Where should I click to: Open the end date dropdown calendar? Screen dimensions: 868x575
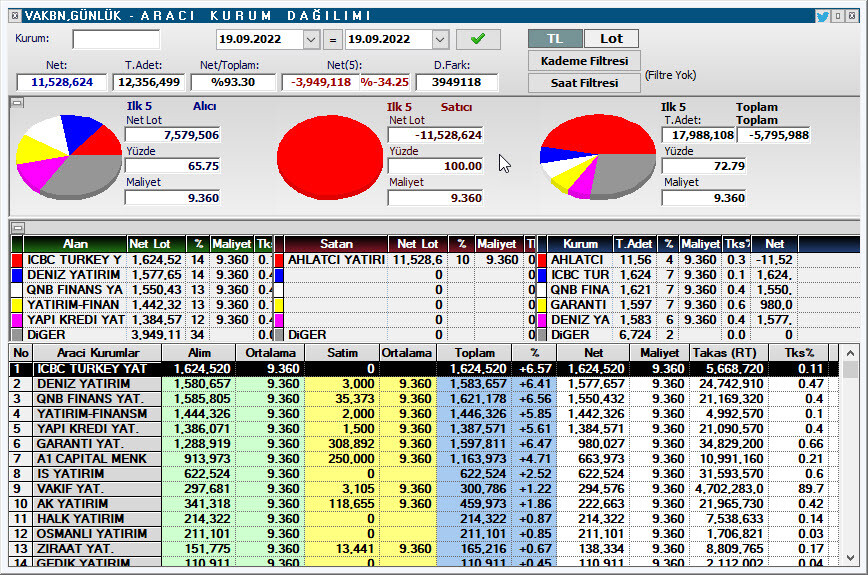[440, 39]
